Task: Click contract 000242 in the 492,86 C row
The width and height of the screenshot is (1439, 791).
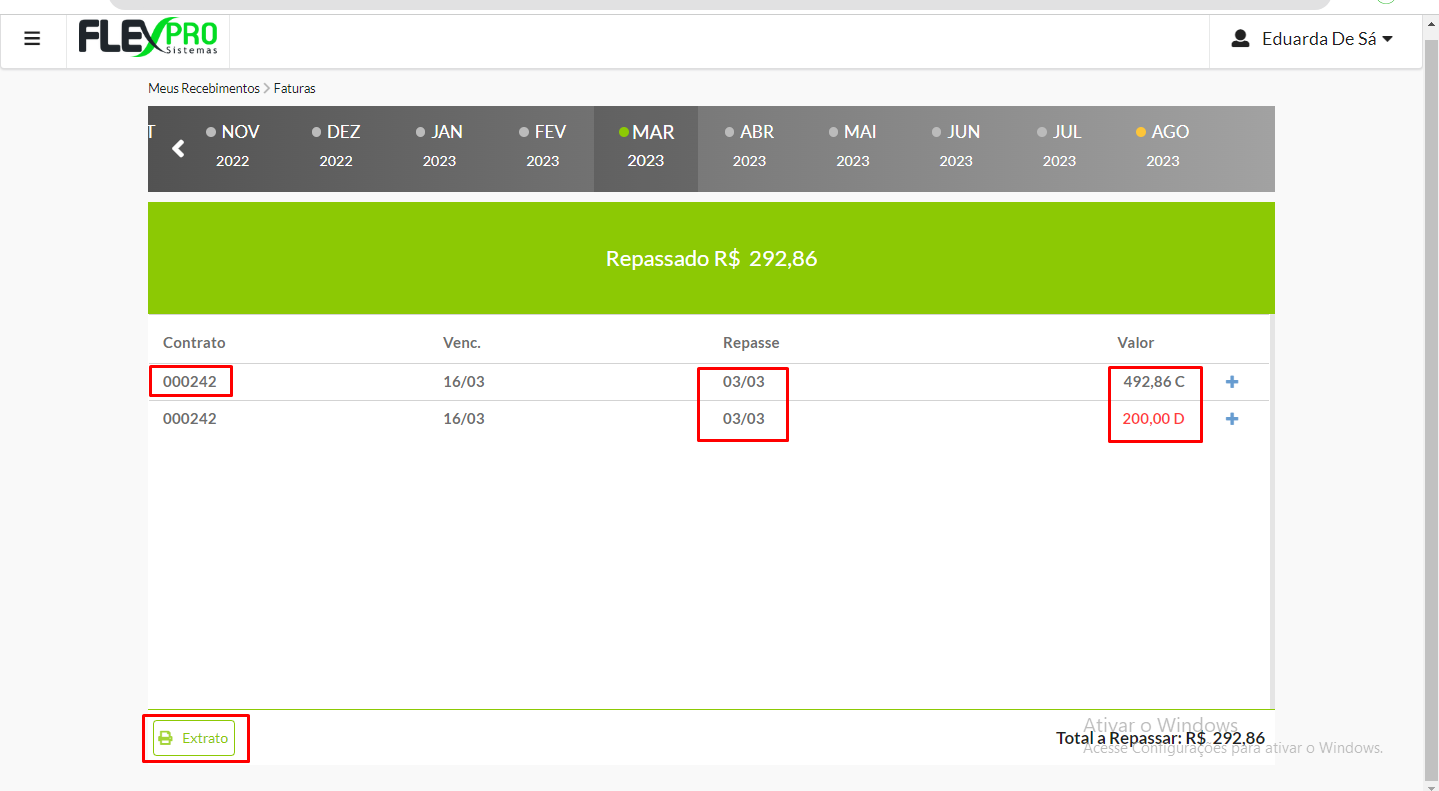Action: tap(190, 381)
